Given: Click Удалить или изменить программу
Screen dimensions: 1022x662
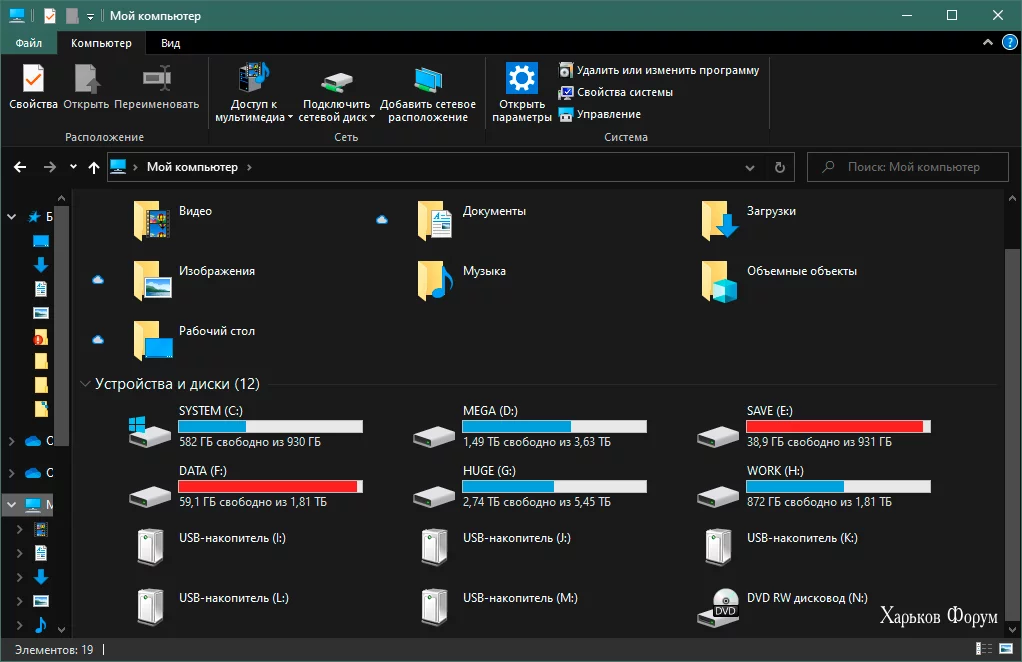Looking at the screenshot, I should coord(667,70).
